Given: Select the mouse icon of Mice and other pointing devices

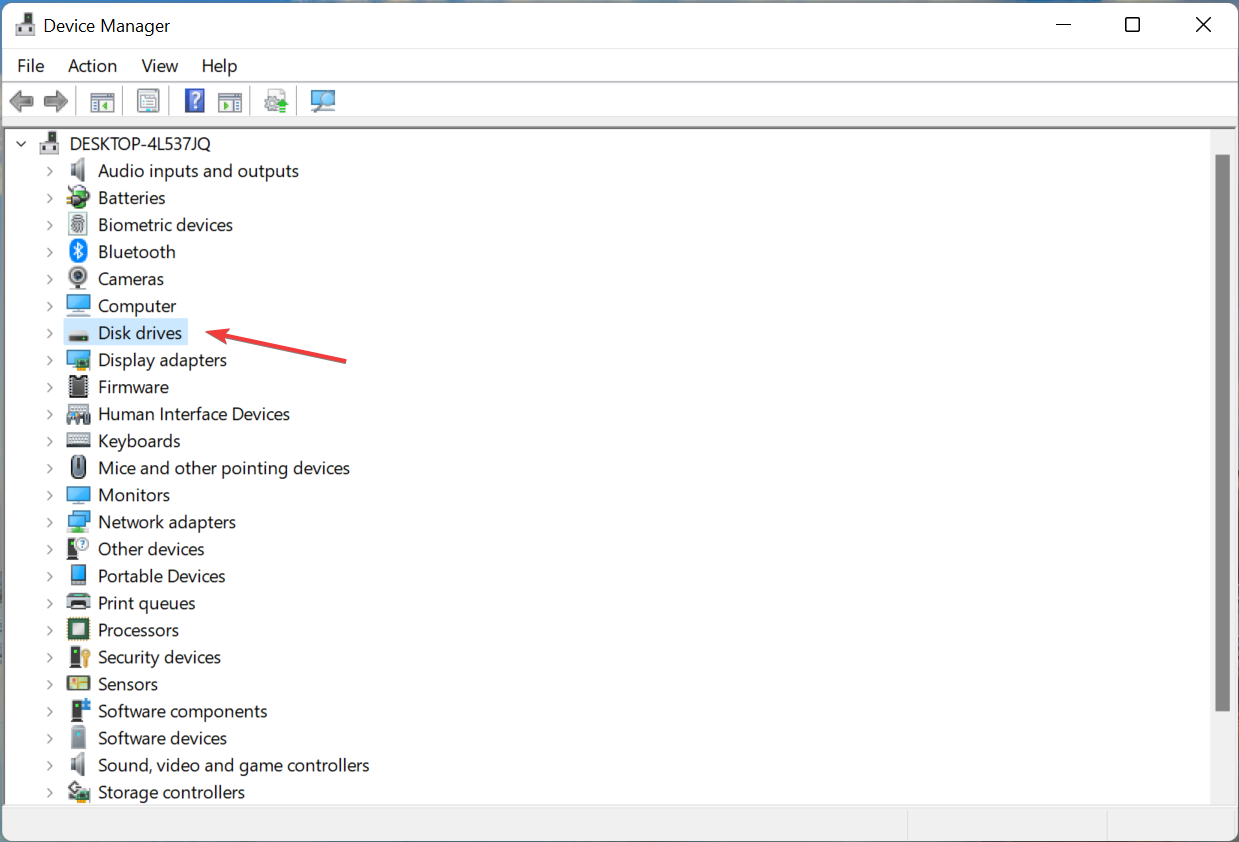Looking at the screenshot, I should click(78, 468).
